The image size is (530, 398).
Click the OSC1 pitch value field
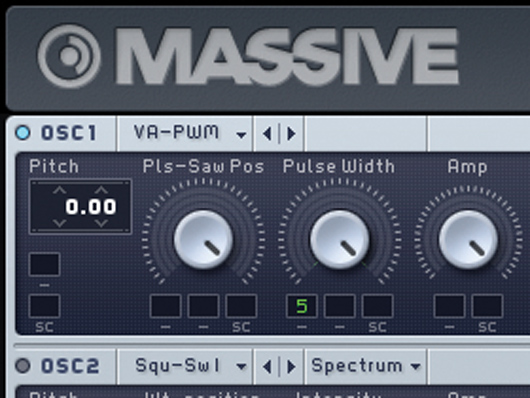click(80, 207)
